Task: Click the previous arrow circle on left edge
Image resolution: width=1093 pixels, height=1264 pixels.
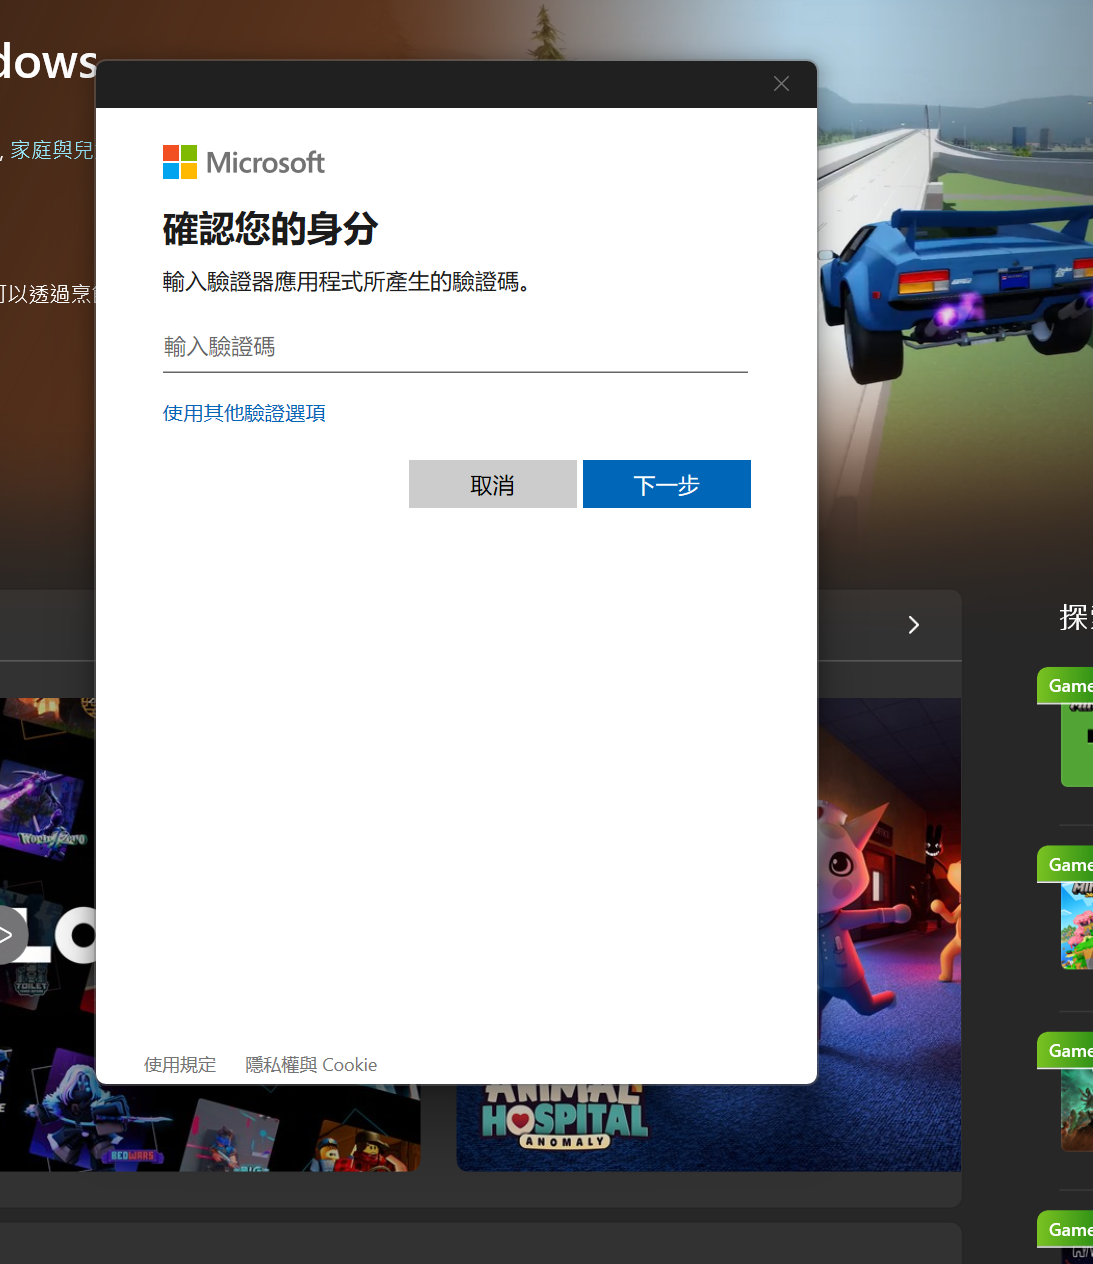Action: coord(8,935)
